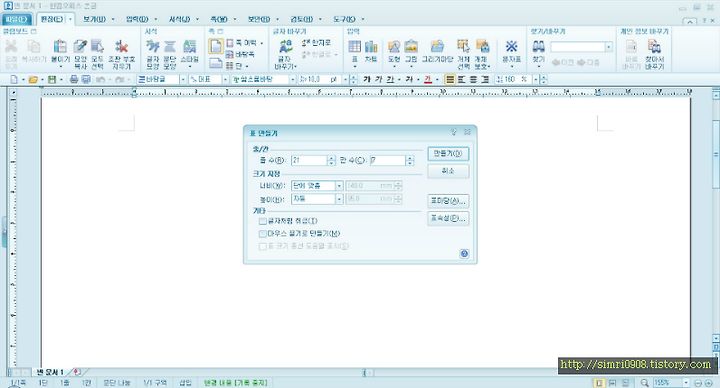Image resolution: width=720 pixels, height=388 pixels.
Task: Click the open folder icon in quick toolbar
Action: (33, 79)
